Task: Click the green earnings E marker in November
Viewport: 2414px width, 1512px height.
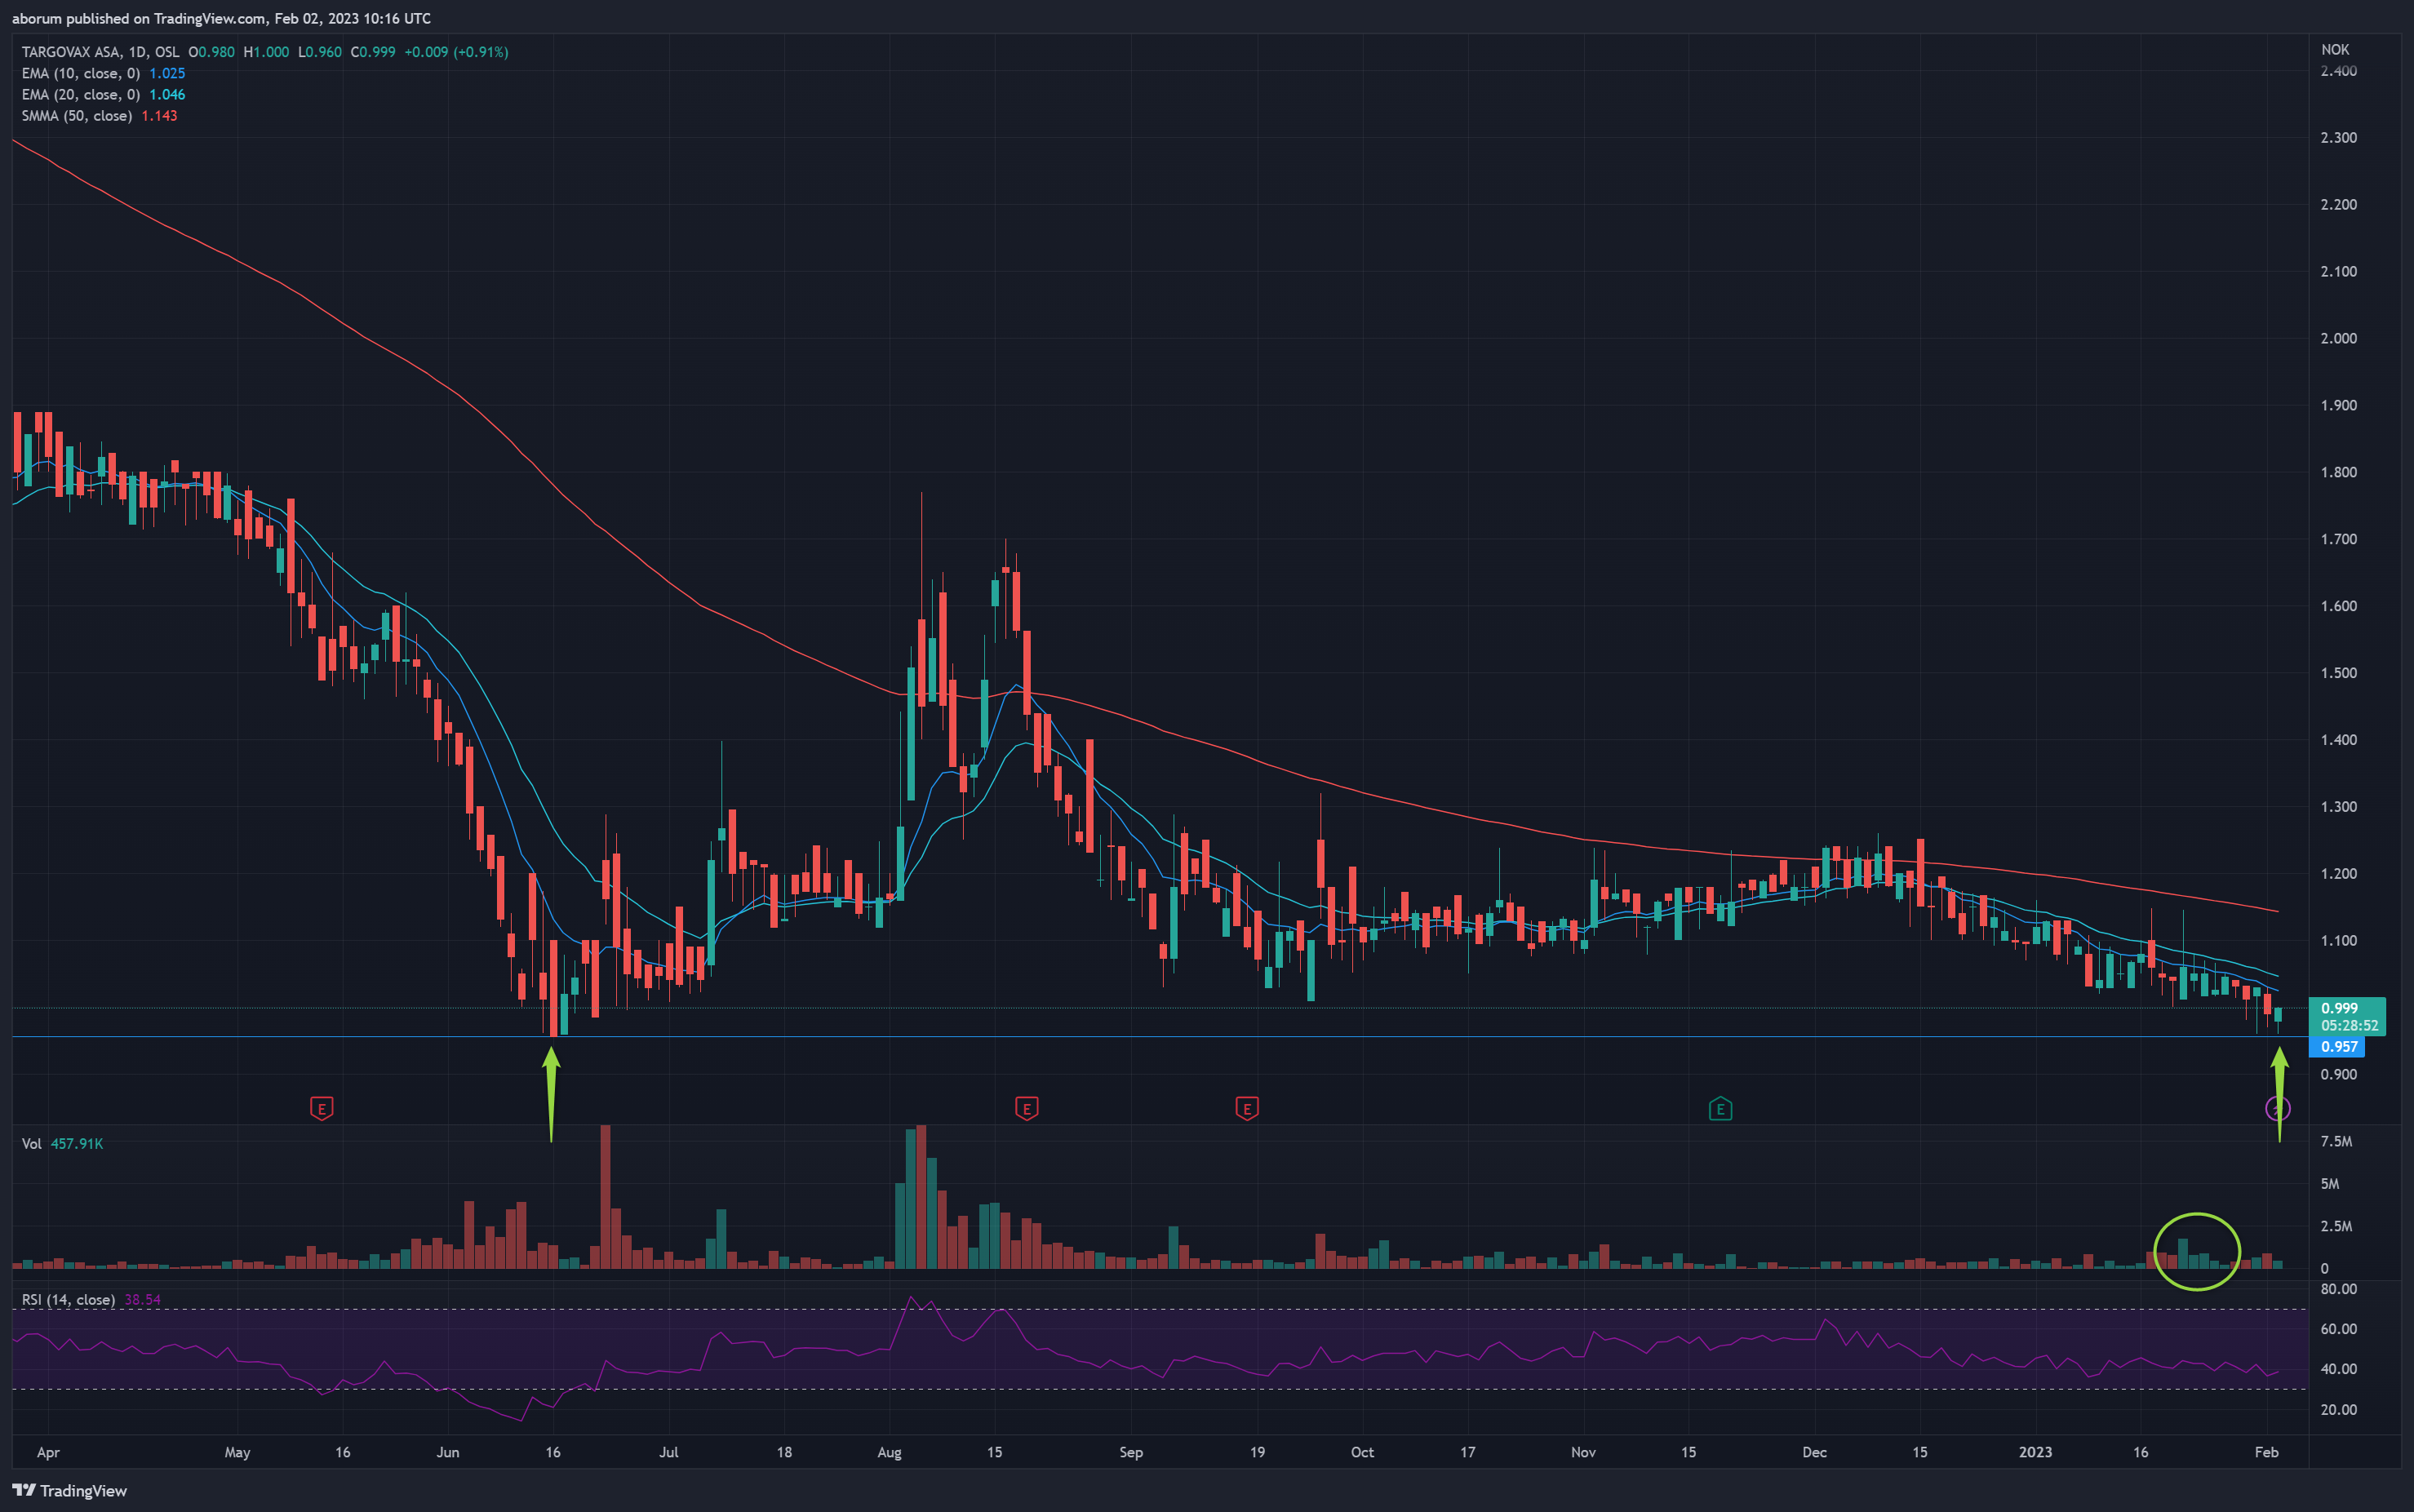Action: [x=1720, y=1108]
